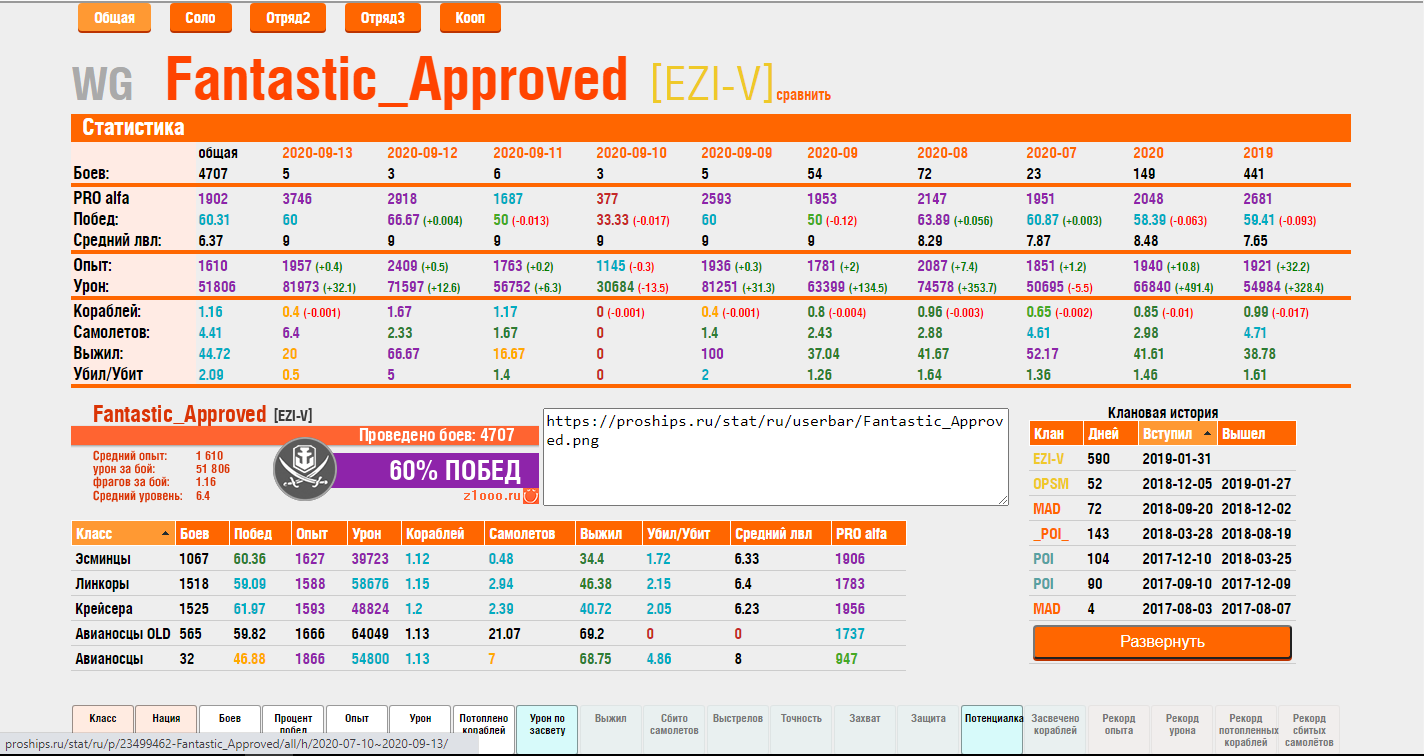Viewport: 1424px width, 756px height.
Task: Click inside the userbar URL text area
Action: click(775, 455)
